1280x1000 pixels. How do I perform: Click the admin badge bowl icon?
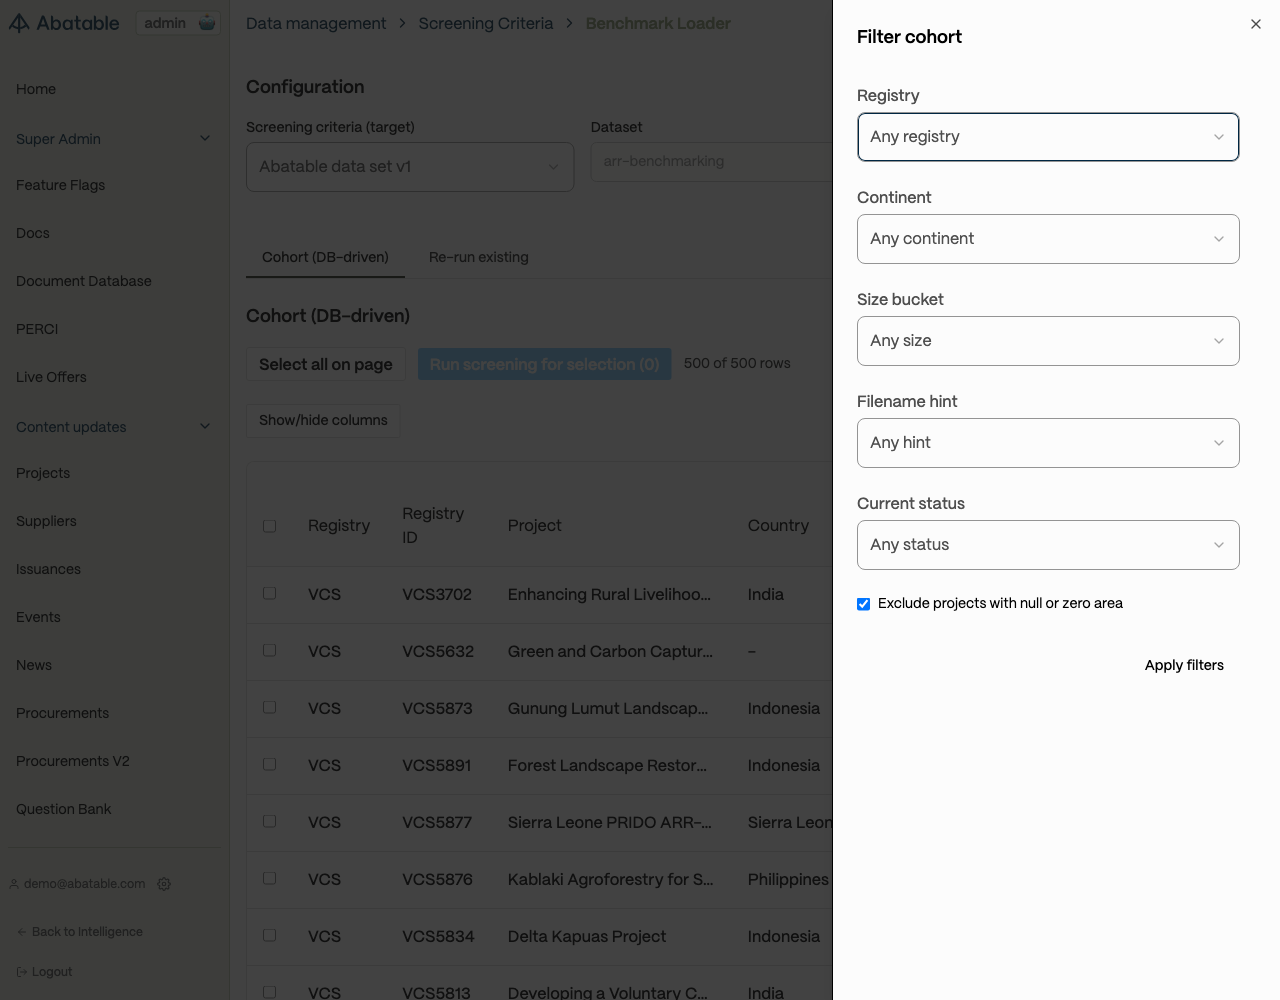point(206,23)
